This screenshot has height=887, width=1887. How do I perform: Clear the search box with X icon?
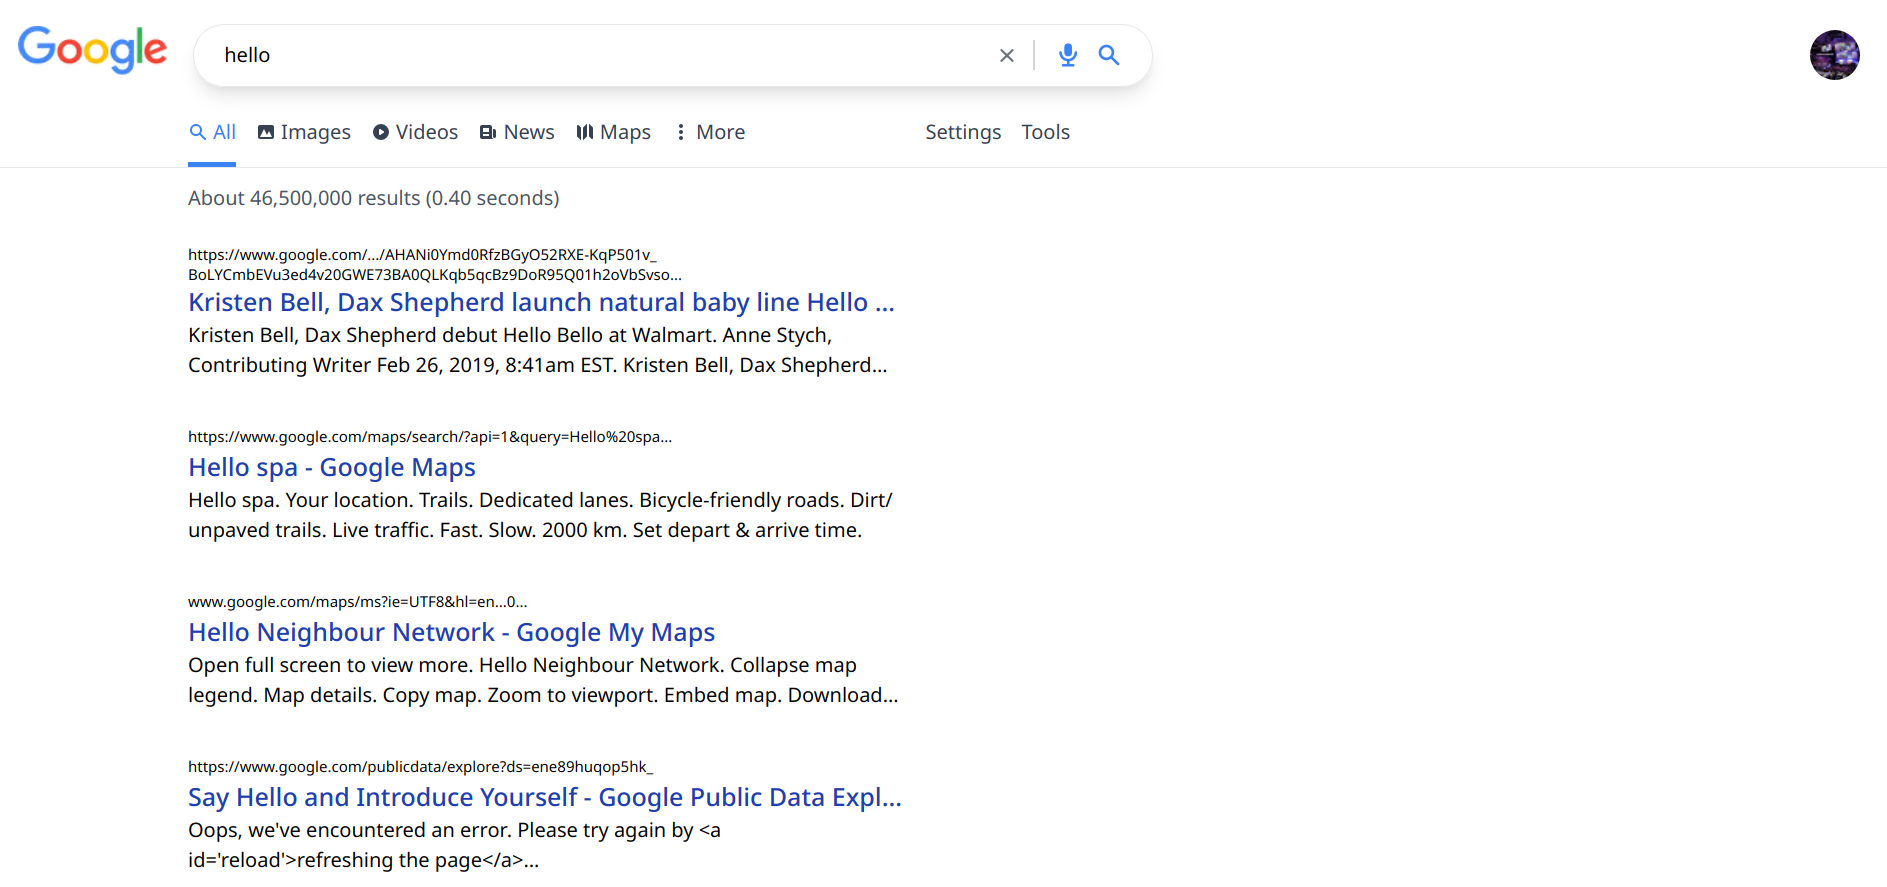pos(1007,56)
